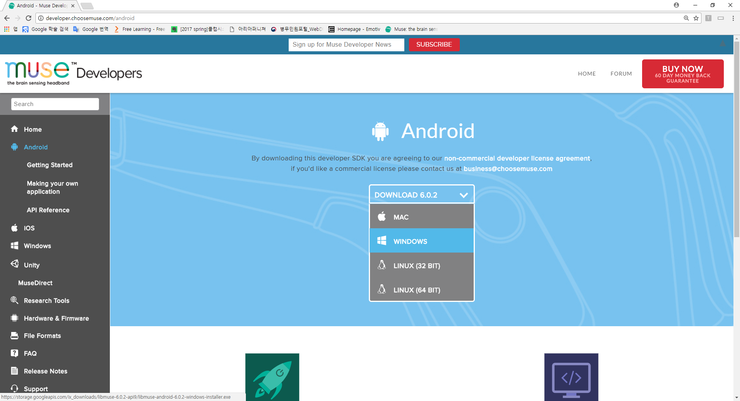Image resolution: width=740 pixels, height=401 pixels.
Task: Click the Windows icon in download list
Action: 381,241
